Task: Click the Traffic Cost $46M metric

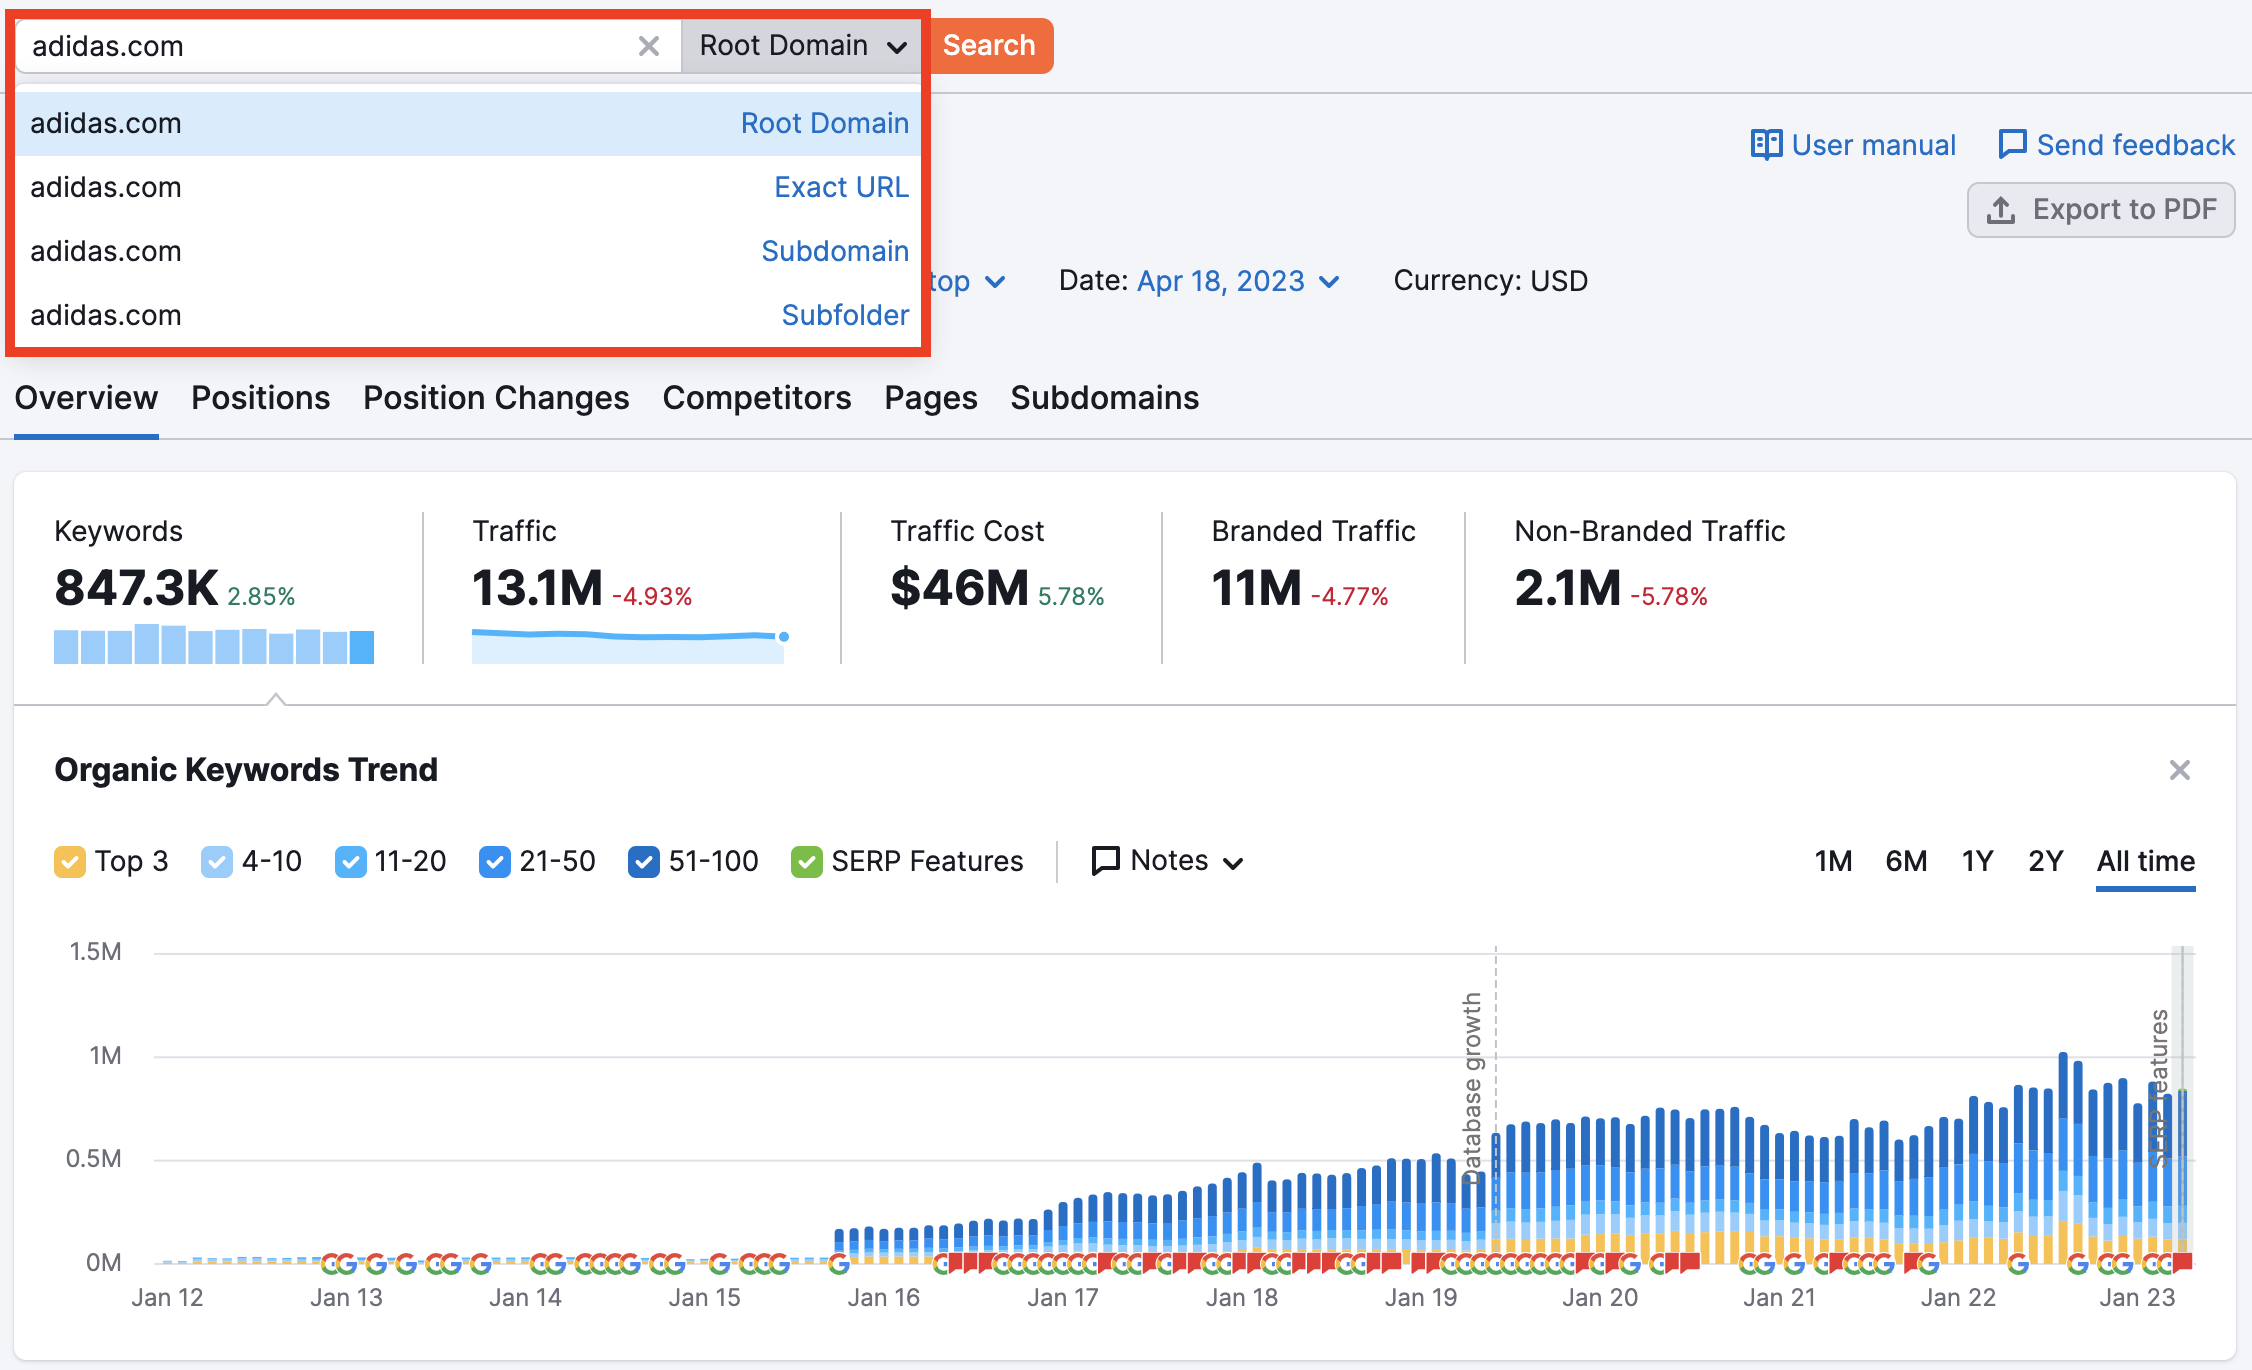Action: tap(960, 587)
